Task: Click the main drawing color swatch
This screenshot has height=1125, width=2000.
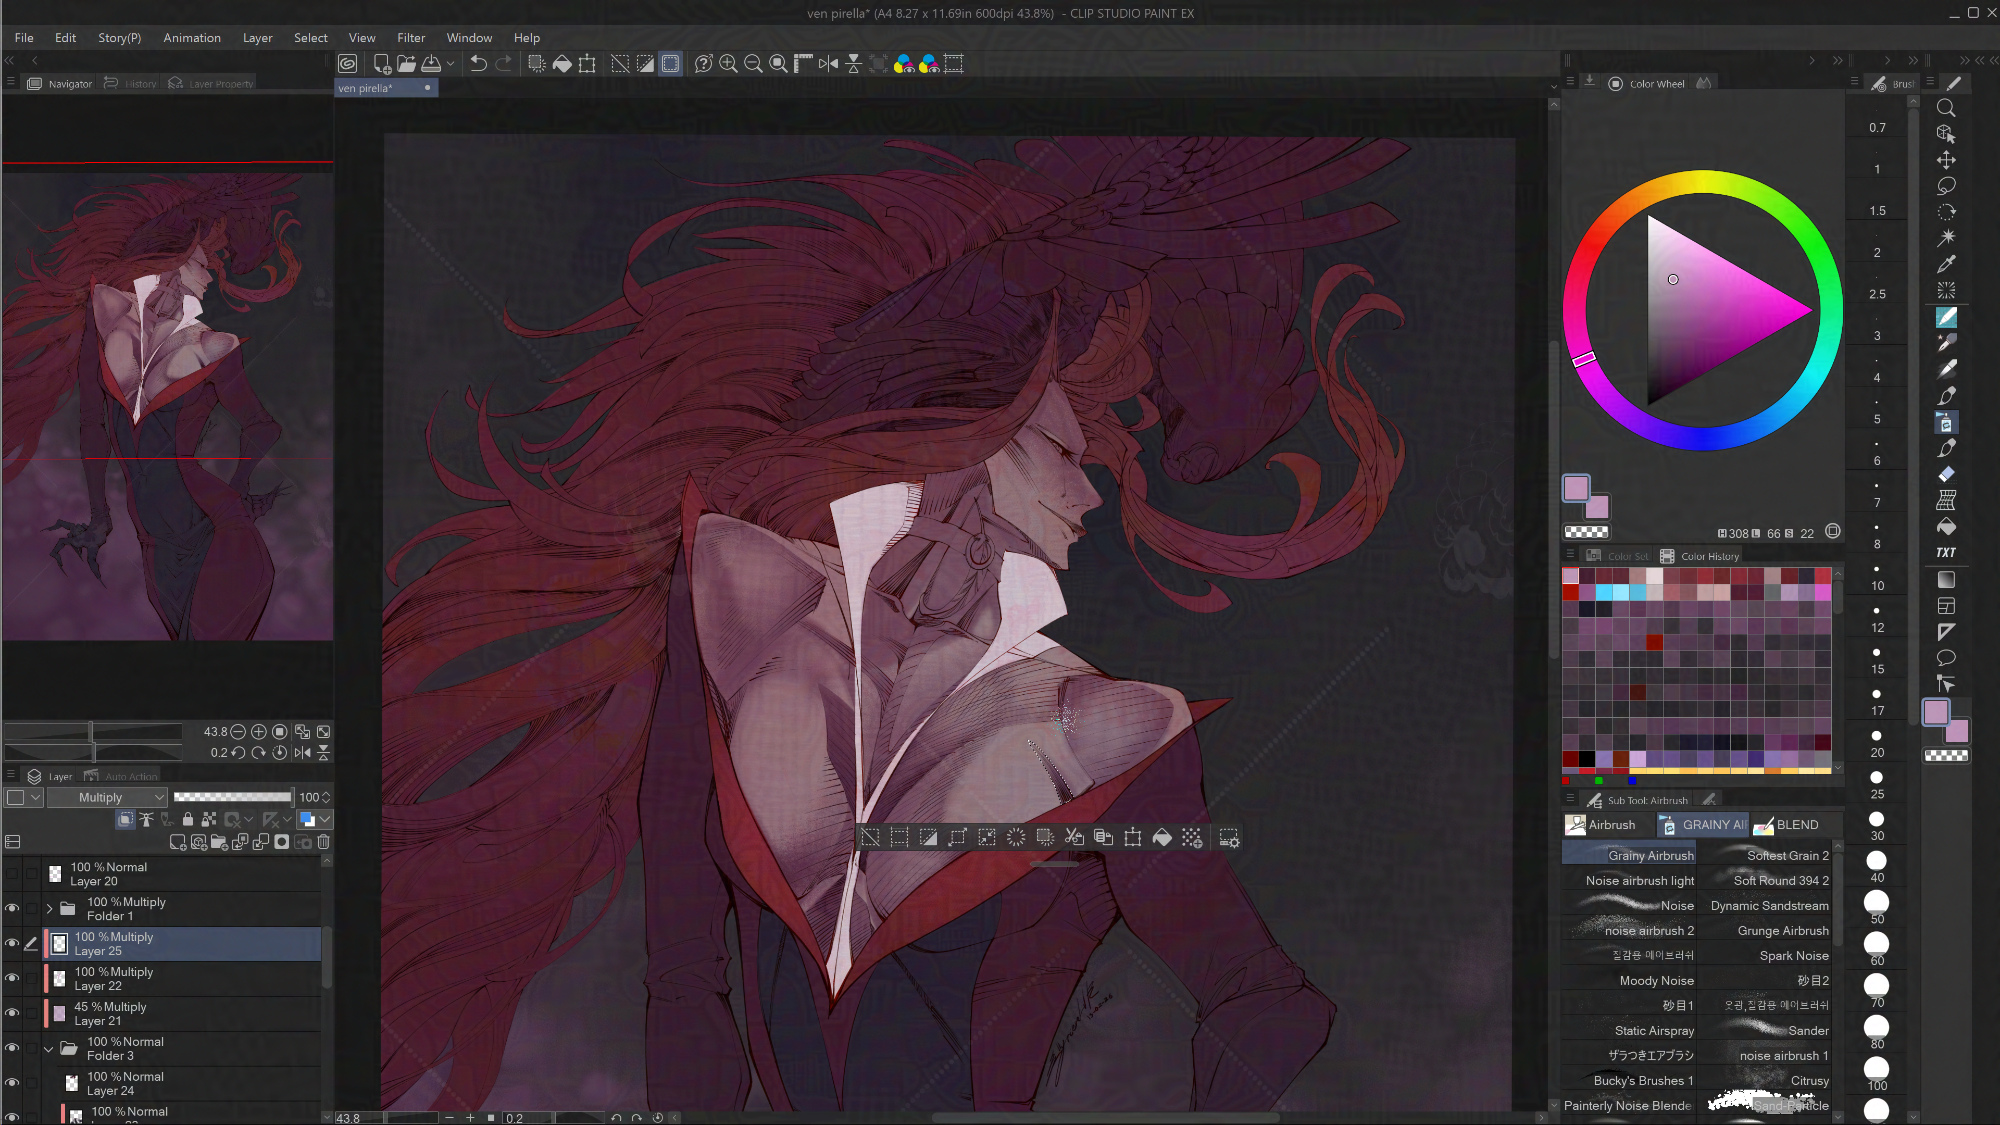Action: 1576,488
